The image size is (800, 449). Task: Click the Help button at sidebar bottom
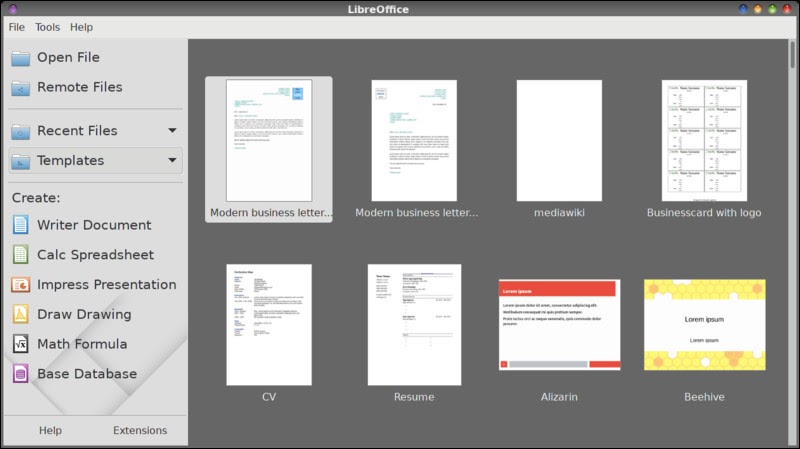click(x=50, y=430)
